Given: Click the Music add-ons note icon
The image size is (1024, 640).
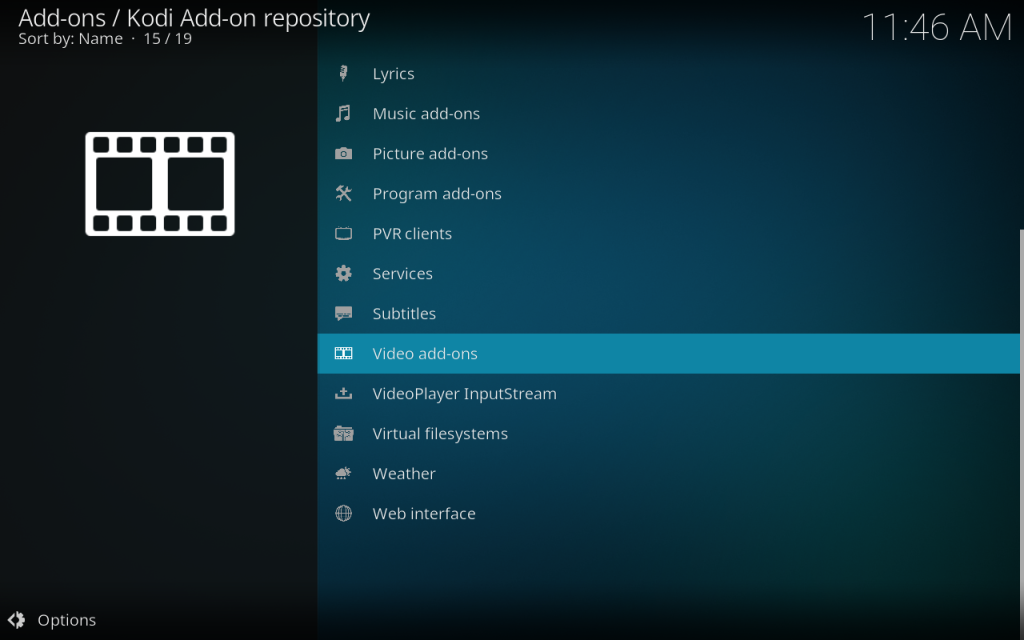Looking at the screenshot, I should [343, 114].
